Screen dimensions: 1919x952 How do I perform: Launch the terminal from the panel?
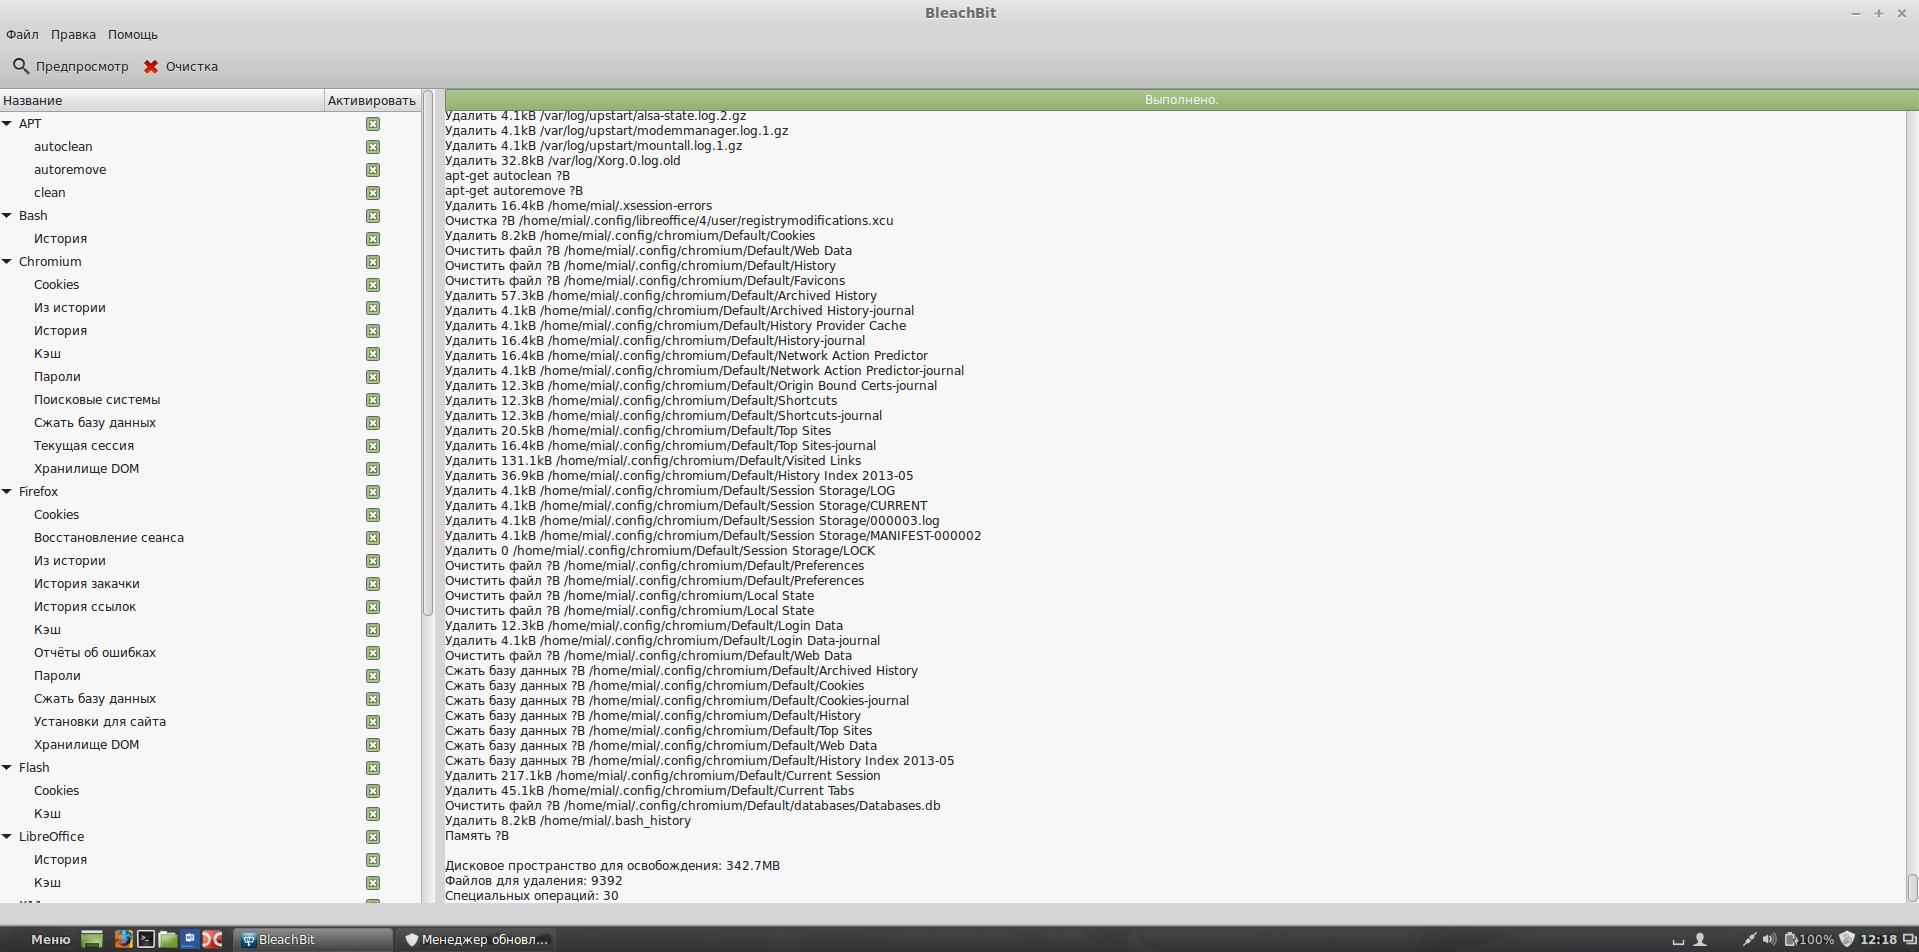(145, 939)
